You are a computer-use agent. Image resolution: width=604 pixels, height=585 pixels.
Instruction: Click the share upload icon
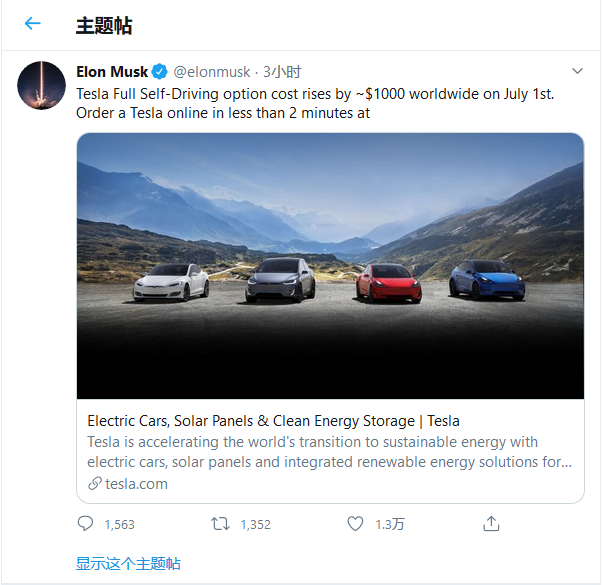pos(490,523)
